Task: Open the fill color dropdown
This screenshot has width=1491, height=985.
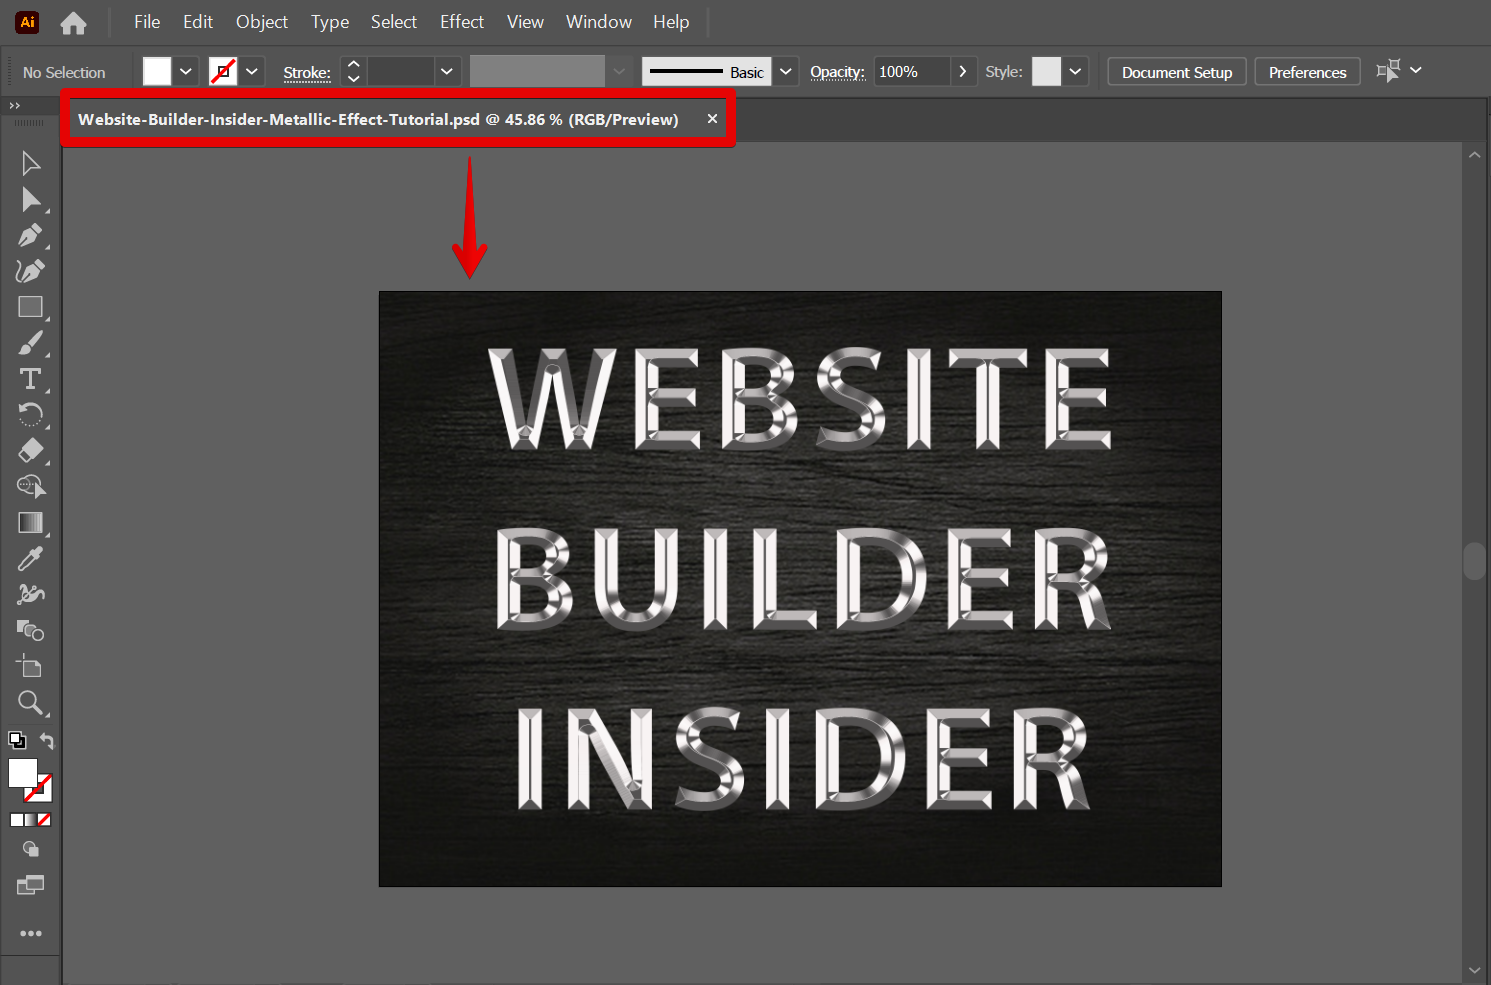Action: click(x=186, y=72)
